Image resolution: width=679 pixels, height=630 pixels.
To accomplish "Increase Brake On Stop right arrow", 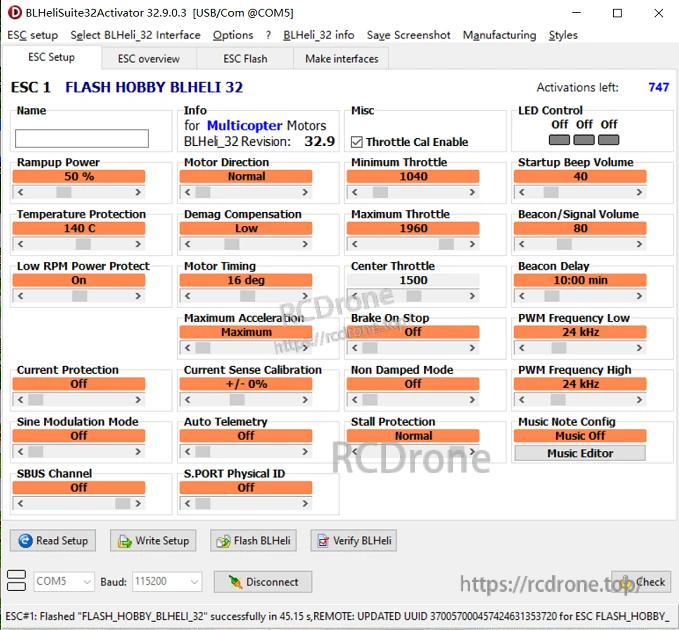I will click(472, 348).
